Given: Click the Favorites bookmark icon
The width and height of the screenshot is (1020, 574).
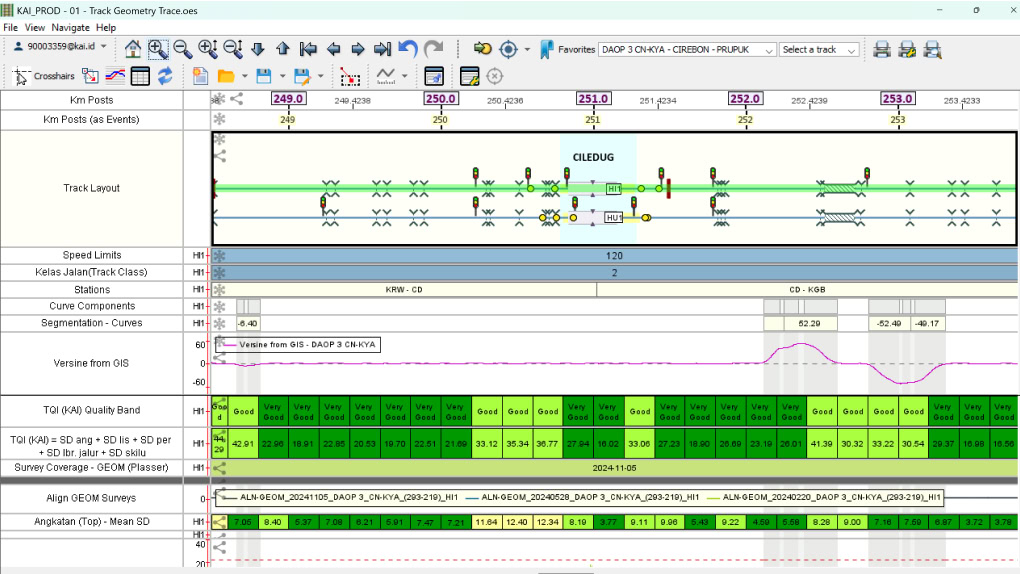Looking at the screenshot, I should pos(546,49).
